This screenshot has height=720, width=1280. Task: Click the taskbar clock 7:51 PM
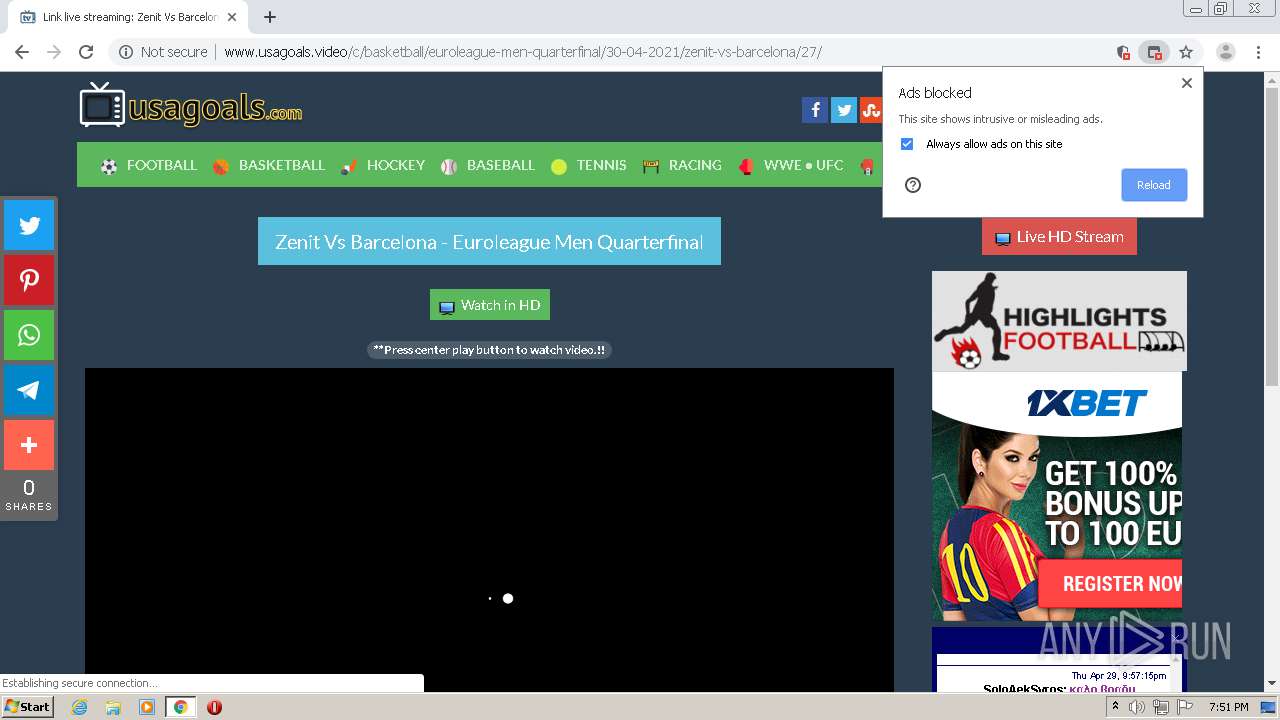(x=1228, y=707)
